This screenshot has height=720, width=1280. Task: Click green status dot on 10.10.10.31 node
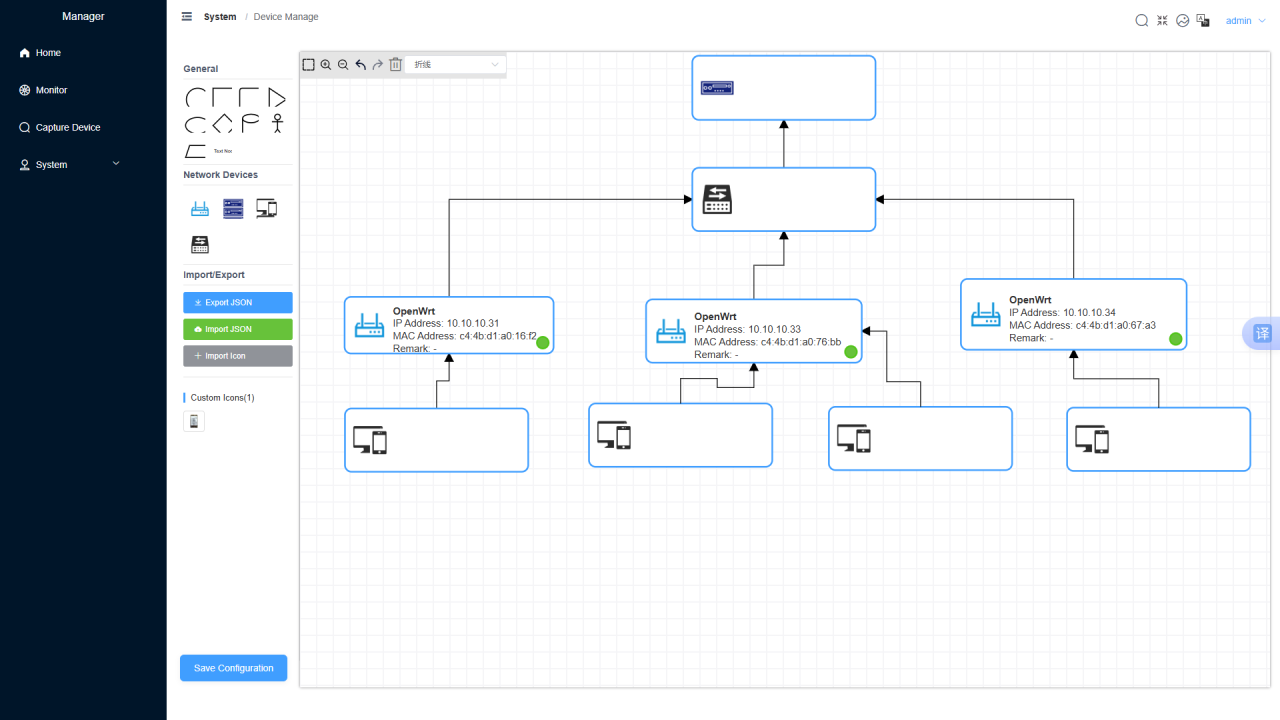click(x=543, y=342)
